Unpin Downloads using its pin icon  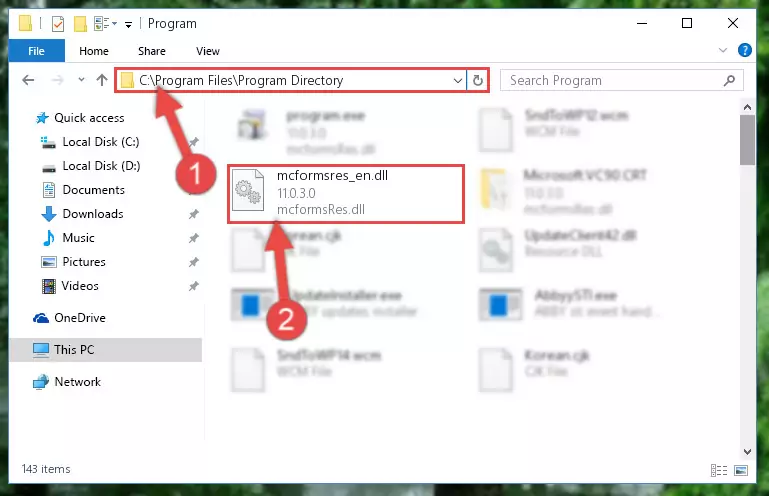coord(194,214)
